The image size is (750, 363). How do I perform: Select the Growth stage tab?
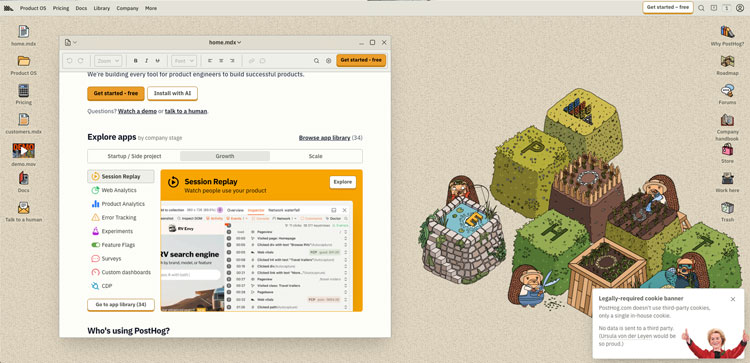225,156
